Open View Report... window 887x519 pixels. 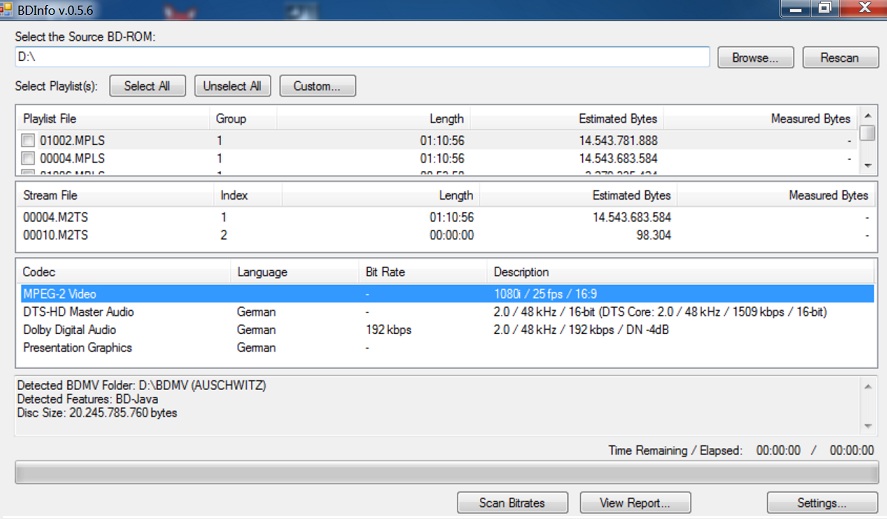click(x=634, y=502)
